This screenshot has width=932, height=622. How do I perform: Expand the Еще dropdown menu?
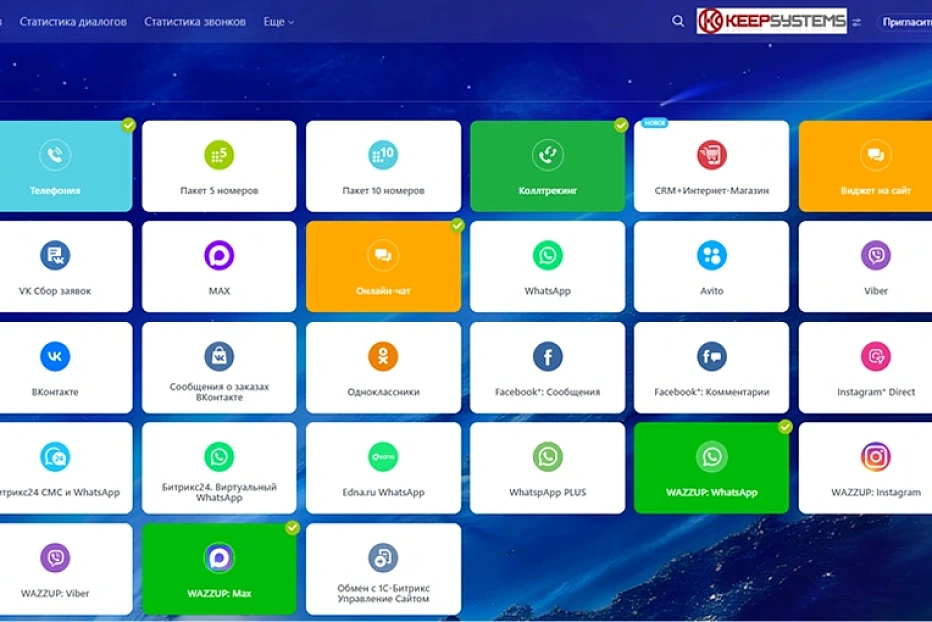(278, 22)
